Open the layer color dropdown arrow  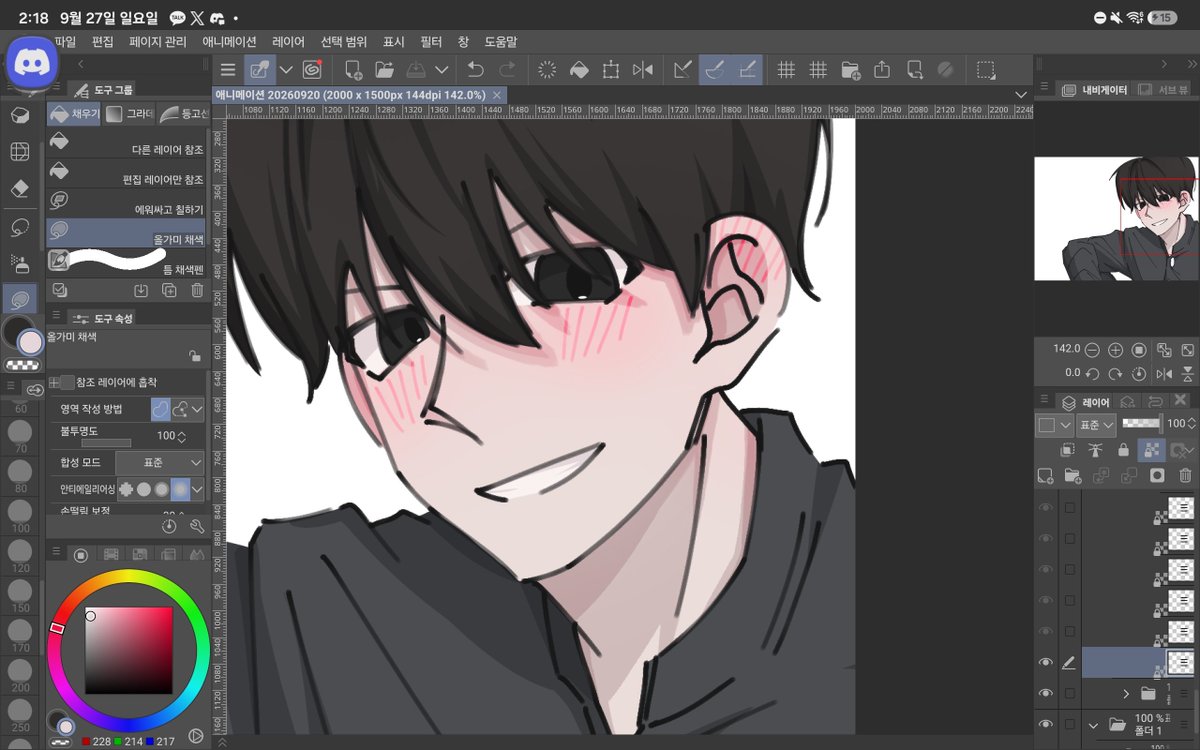[x=1066, y=425]
